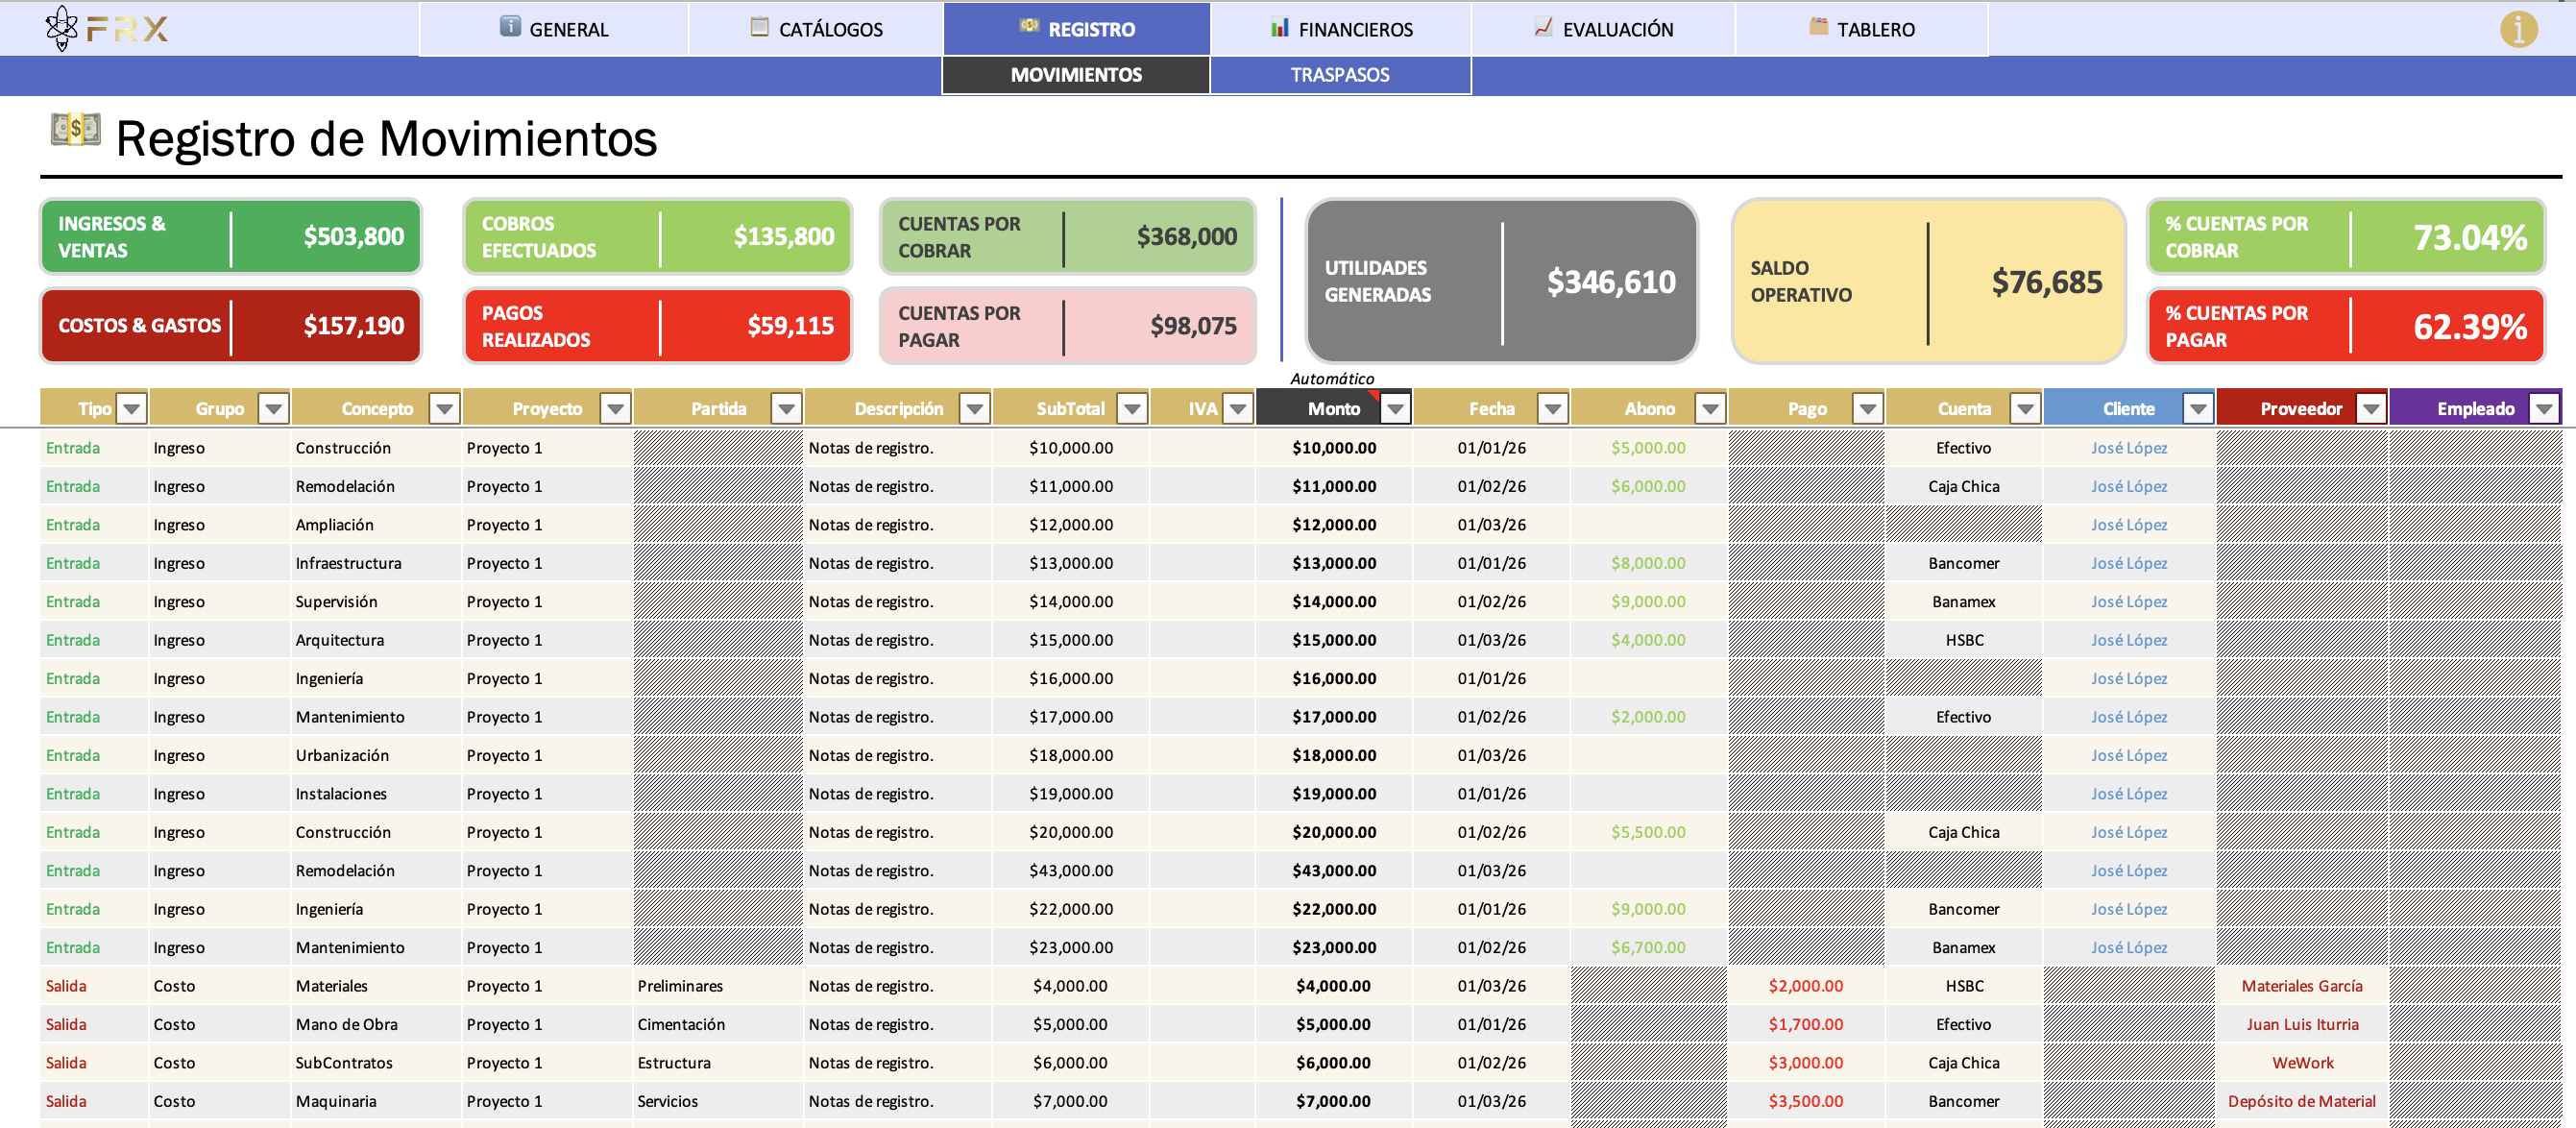Open the Concepto column filter dropdown

(x=444, y=408)
